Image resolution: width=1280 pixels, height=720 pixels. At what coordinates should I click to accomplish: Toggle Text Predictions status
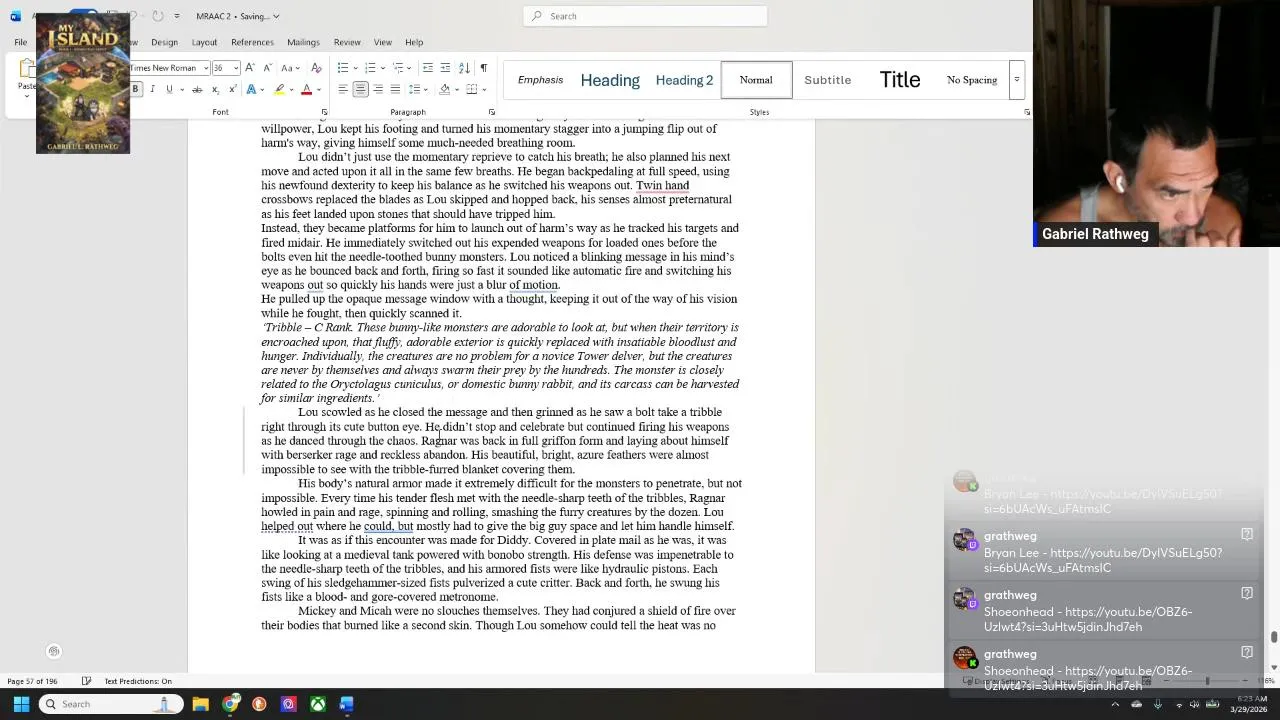(x=138, y=681)
